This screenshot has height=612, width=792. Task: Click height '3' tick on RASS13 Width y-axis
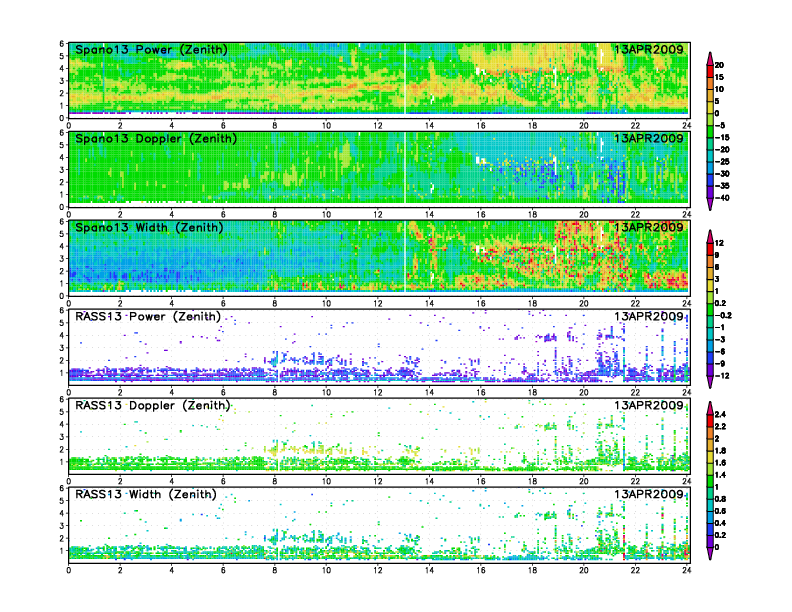tap(62, 526)
